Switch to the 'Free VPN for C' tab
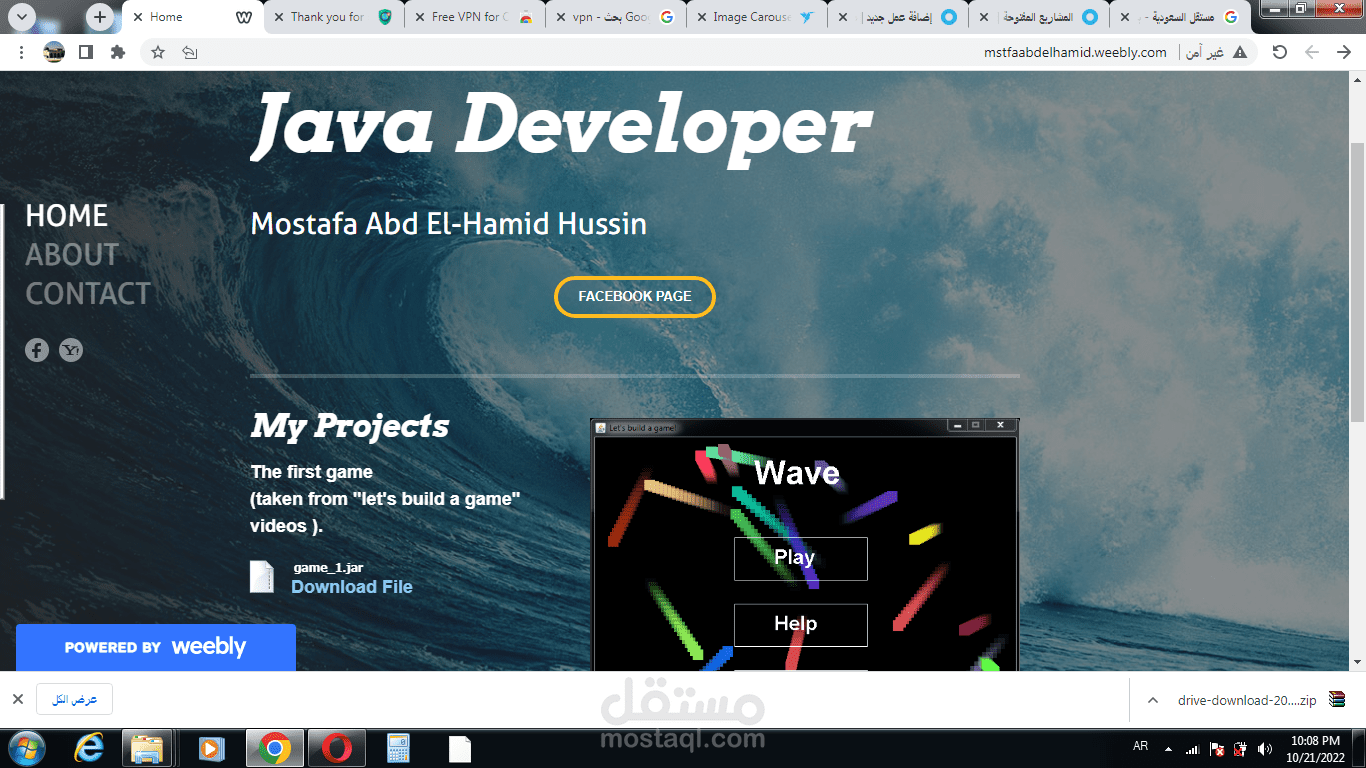 [475, 17]
